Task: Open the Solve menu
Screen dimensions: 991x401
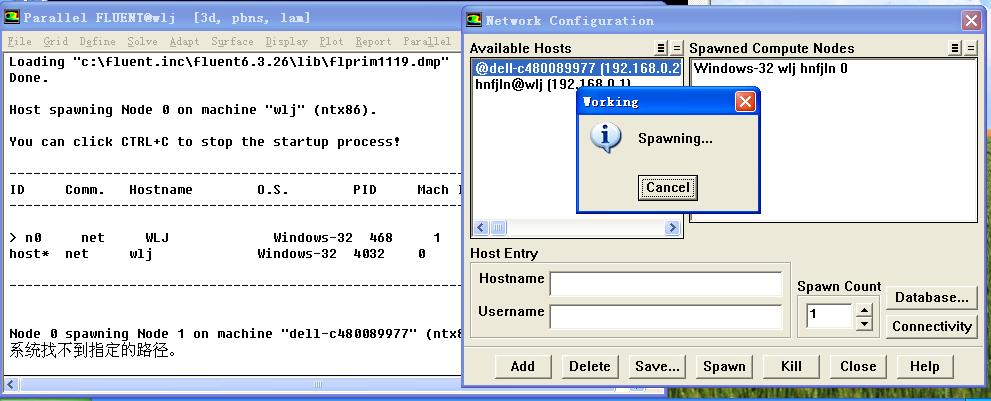Action: (x=142, y=42)
